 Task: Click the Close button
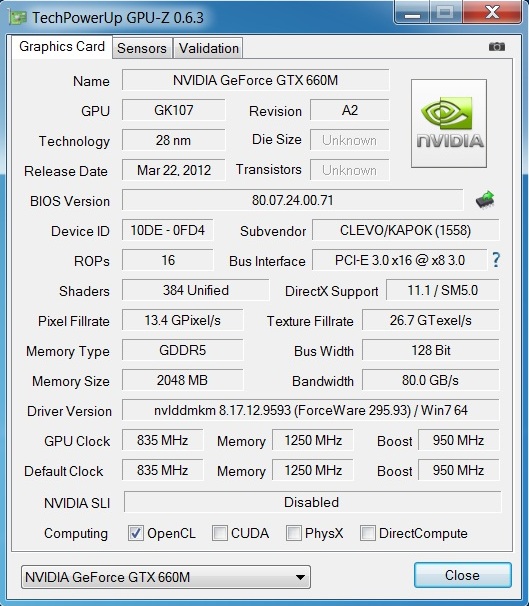tap(463, 575)
